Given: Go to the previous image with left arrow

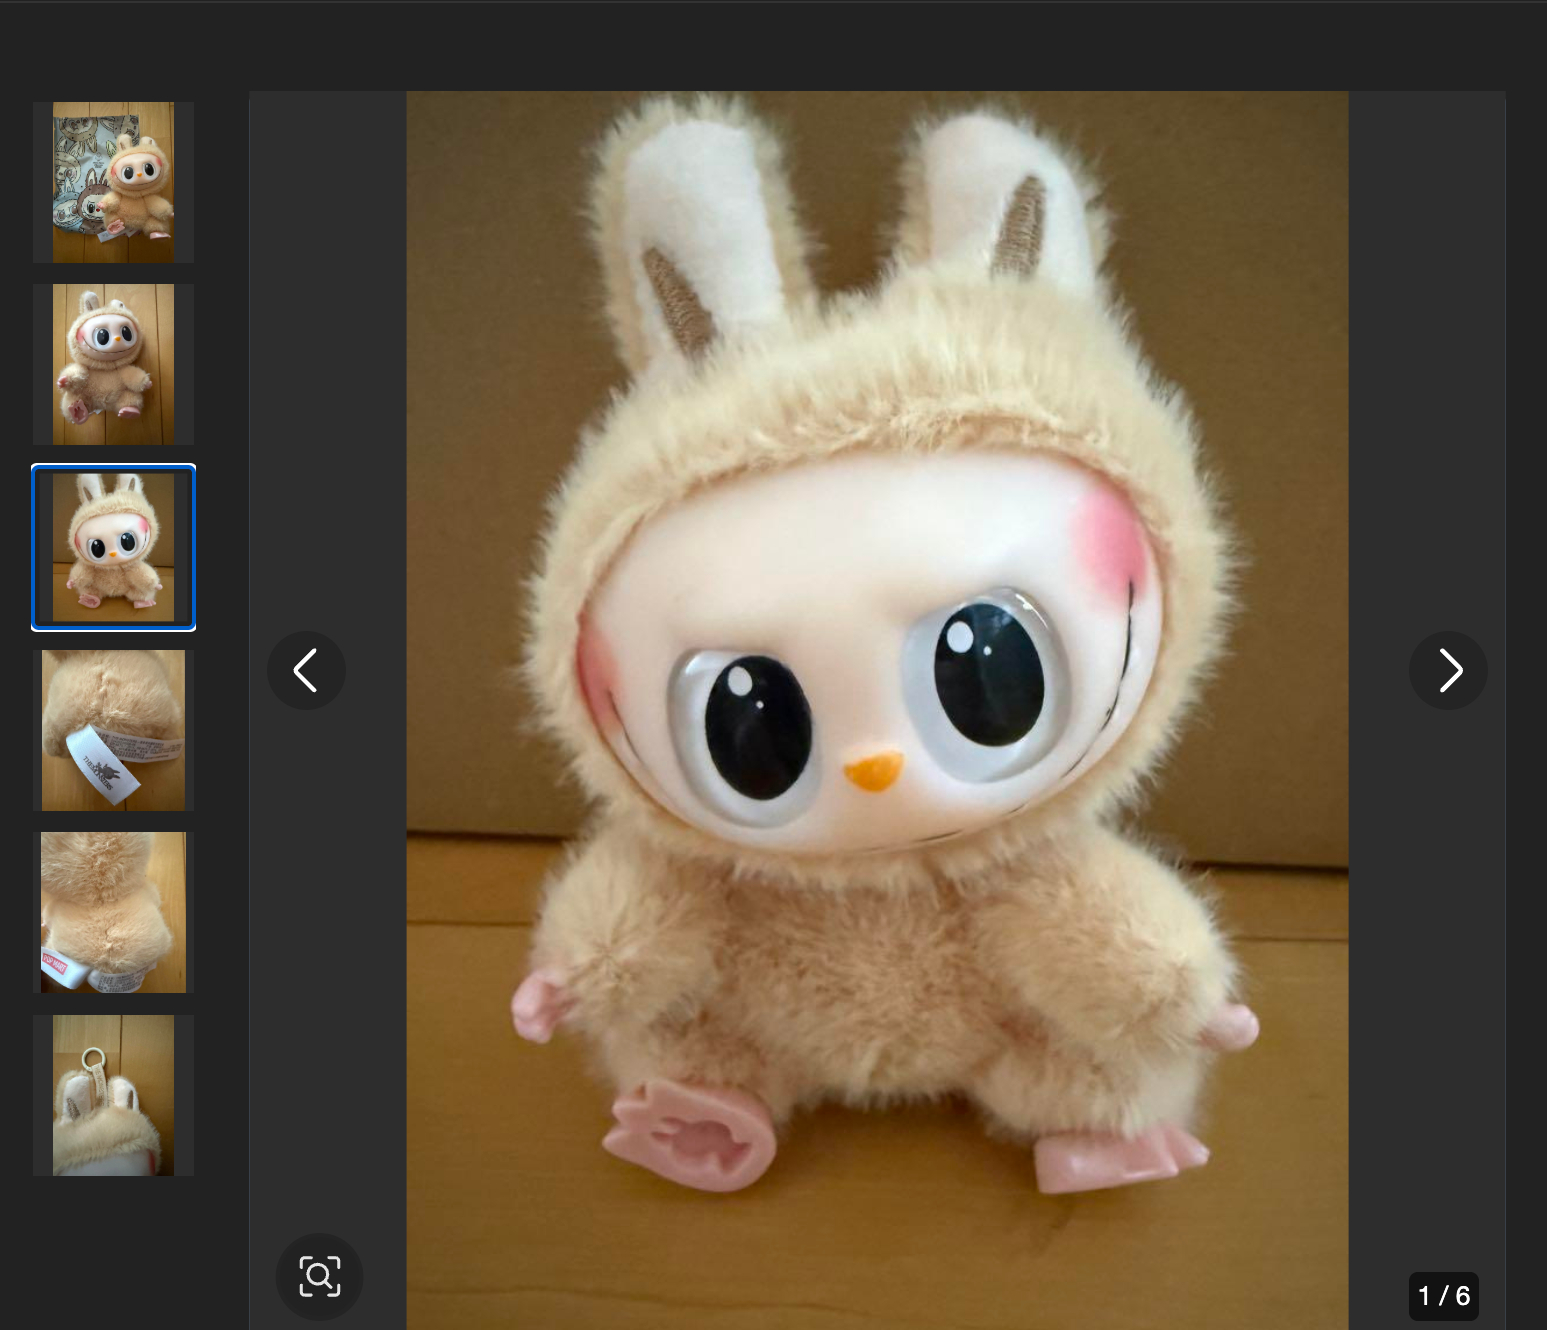Looking at the screenshot, I should coord(306,670).
